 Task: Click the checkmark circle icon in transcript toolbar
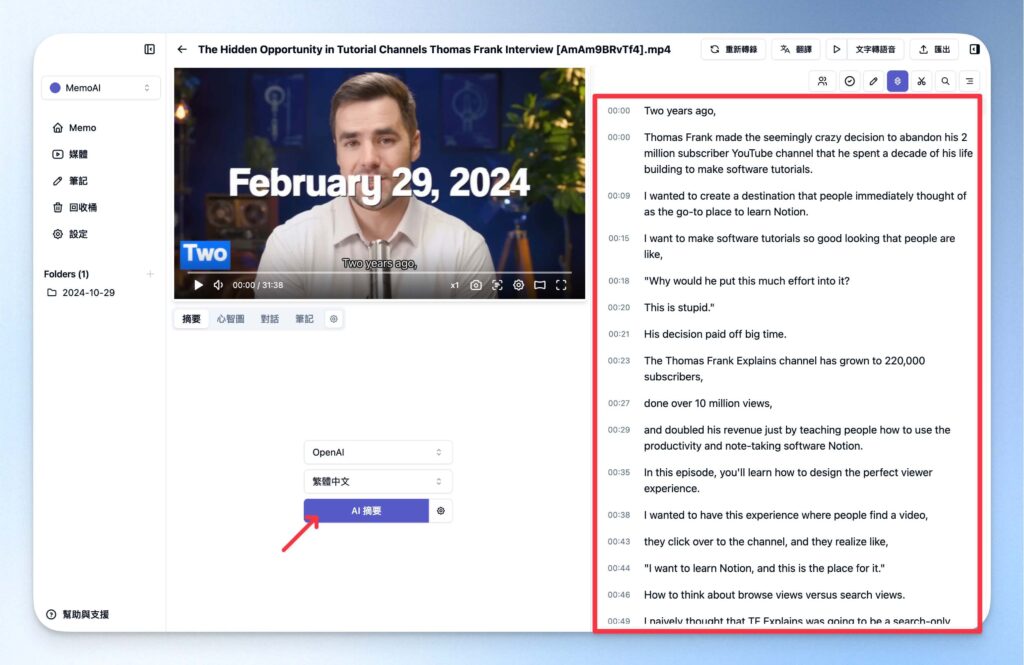tap(850, 81)
